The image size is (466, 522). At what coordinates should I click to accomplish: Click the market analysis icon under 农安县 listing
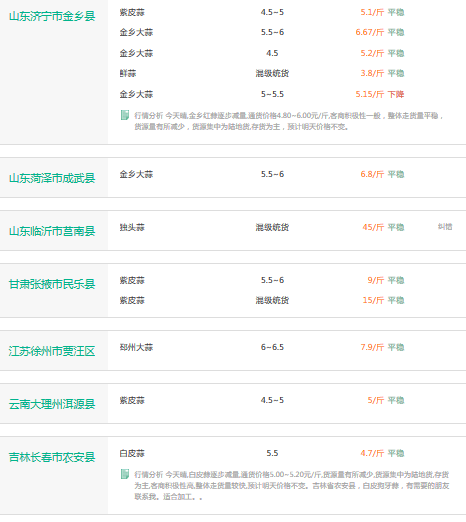[125, 474]
